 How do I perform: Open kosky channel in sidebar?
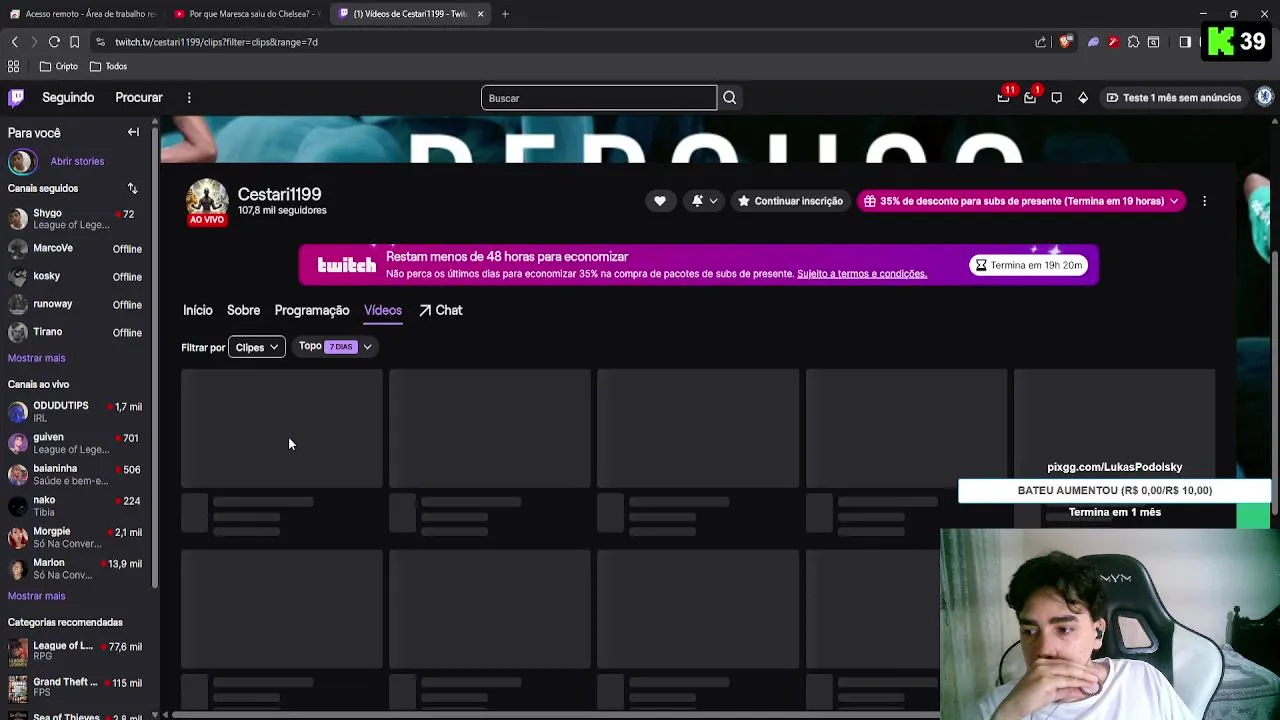[76, 276]
